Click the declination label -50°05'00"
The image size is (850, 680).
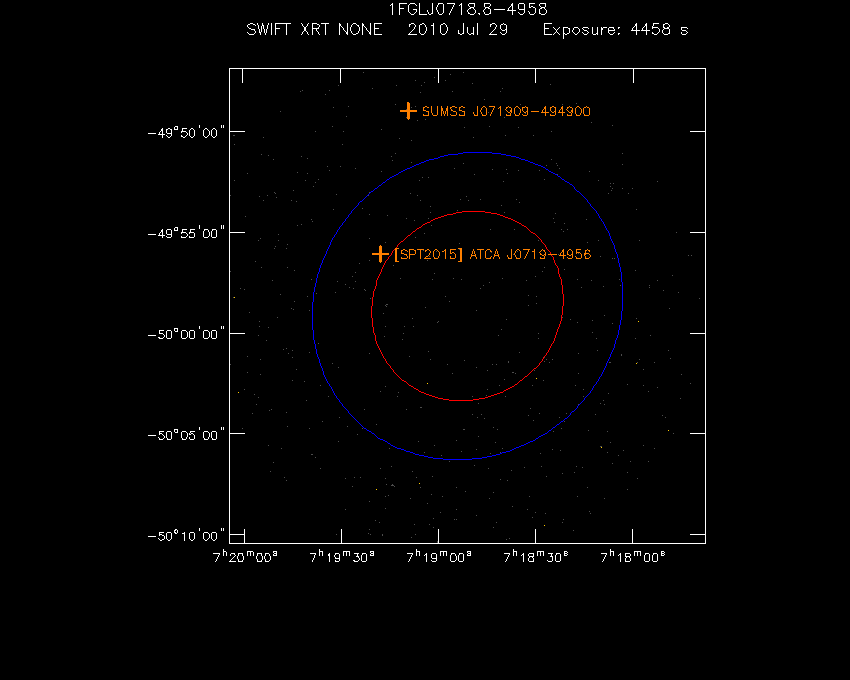[x=186, y=435]
